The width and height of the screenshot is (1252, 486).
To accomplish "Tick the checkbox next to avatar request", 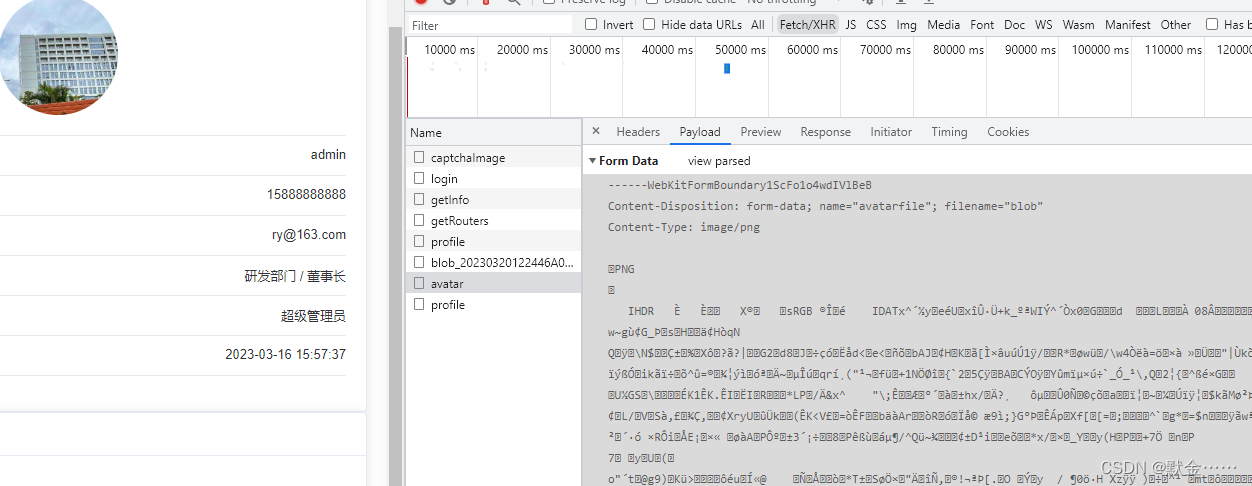I will (x=420, y=284).
